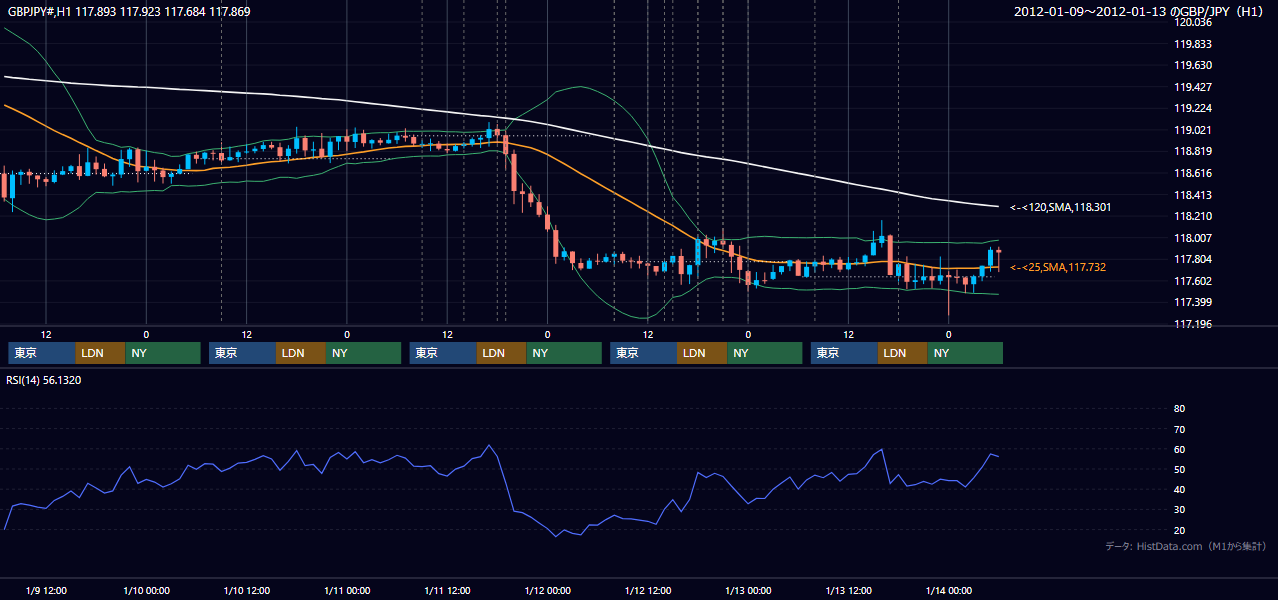Image resolution: width=1278 pixels, height=600 pixels.
Task: Click RSI scale value 60
Action: tap(1179, 449)
